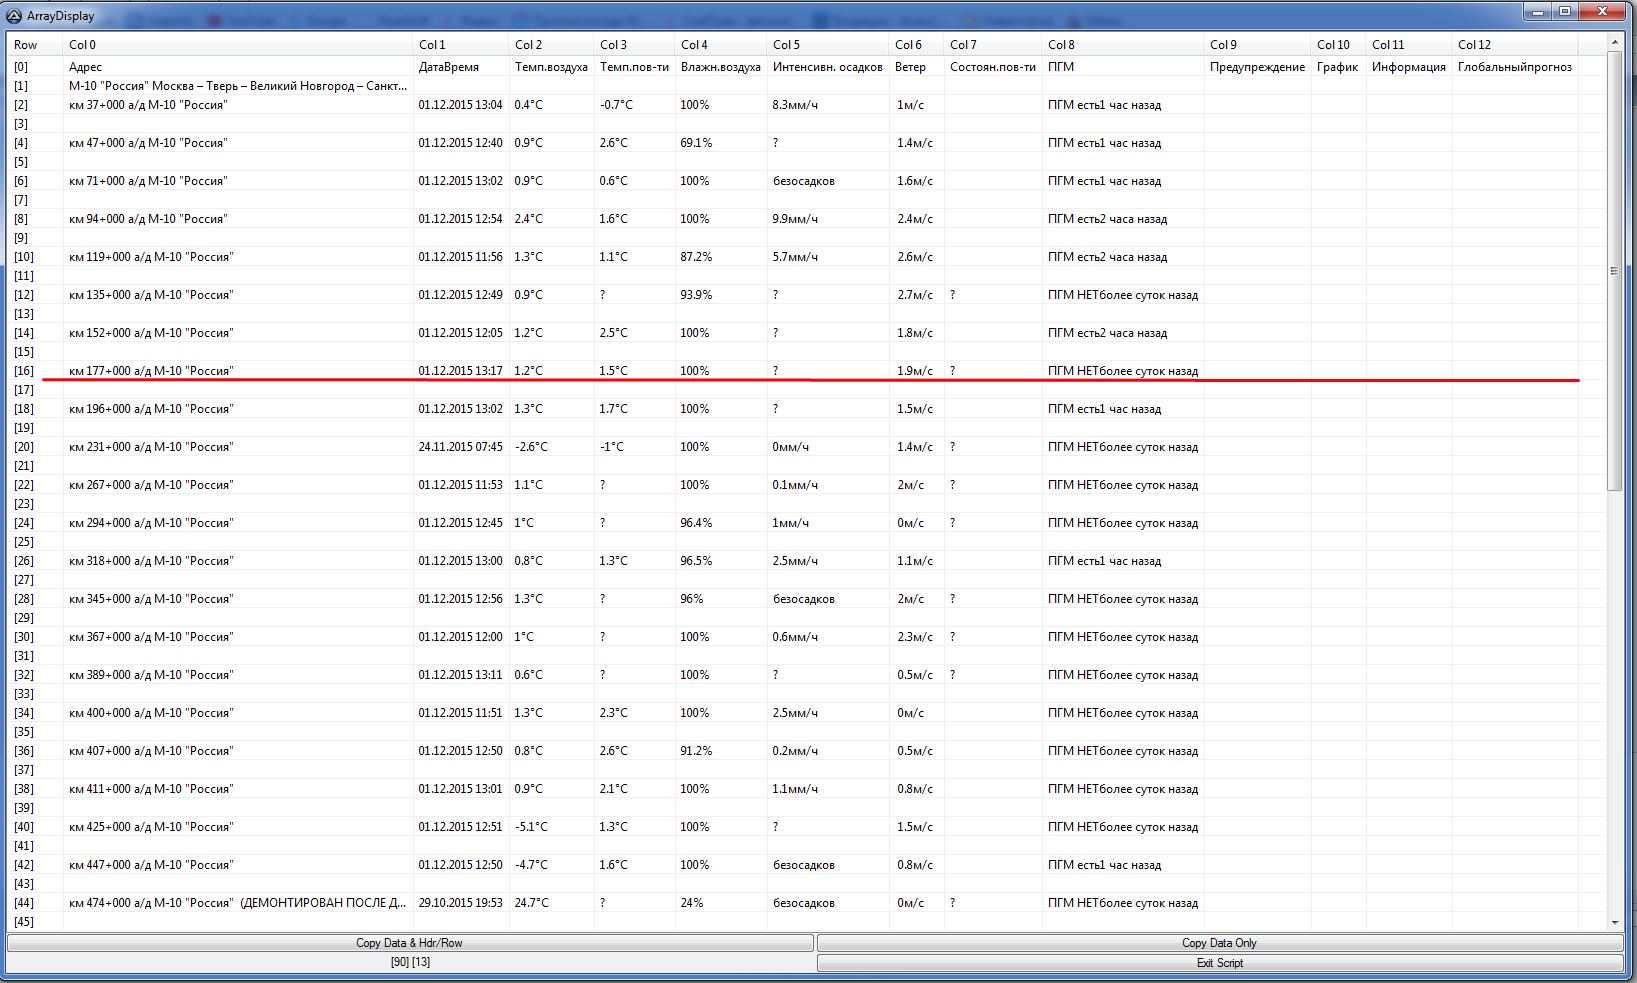This screenshot has height=983, width=1637.
Task: Select the row with км 37+000 address
Action: click(x=148, y=105)
